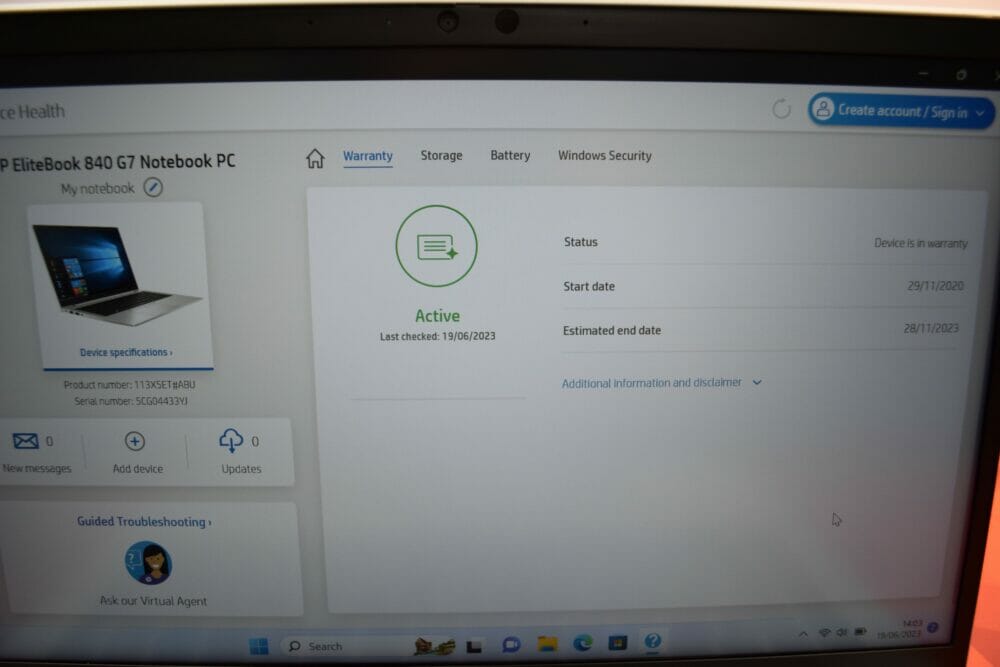Click the Serial number text

click(131, 401)
